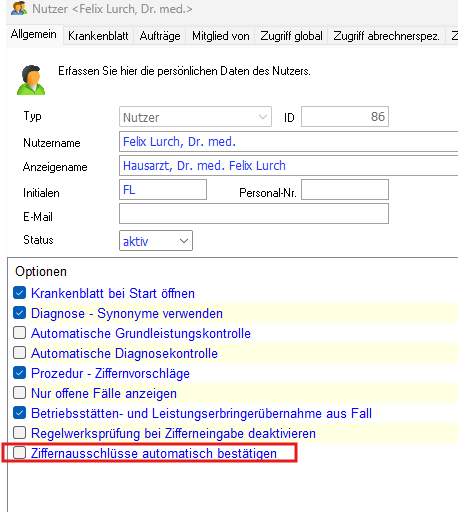
Task: Click the Anzeigename label
Action: click(55, 167)
